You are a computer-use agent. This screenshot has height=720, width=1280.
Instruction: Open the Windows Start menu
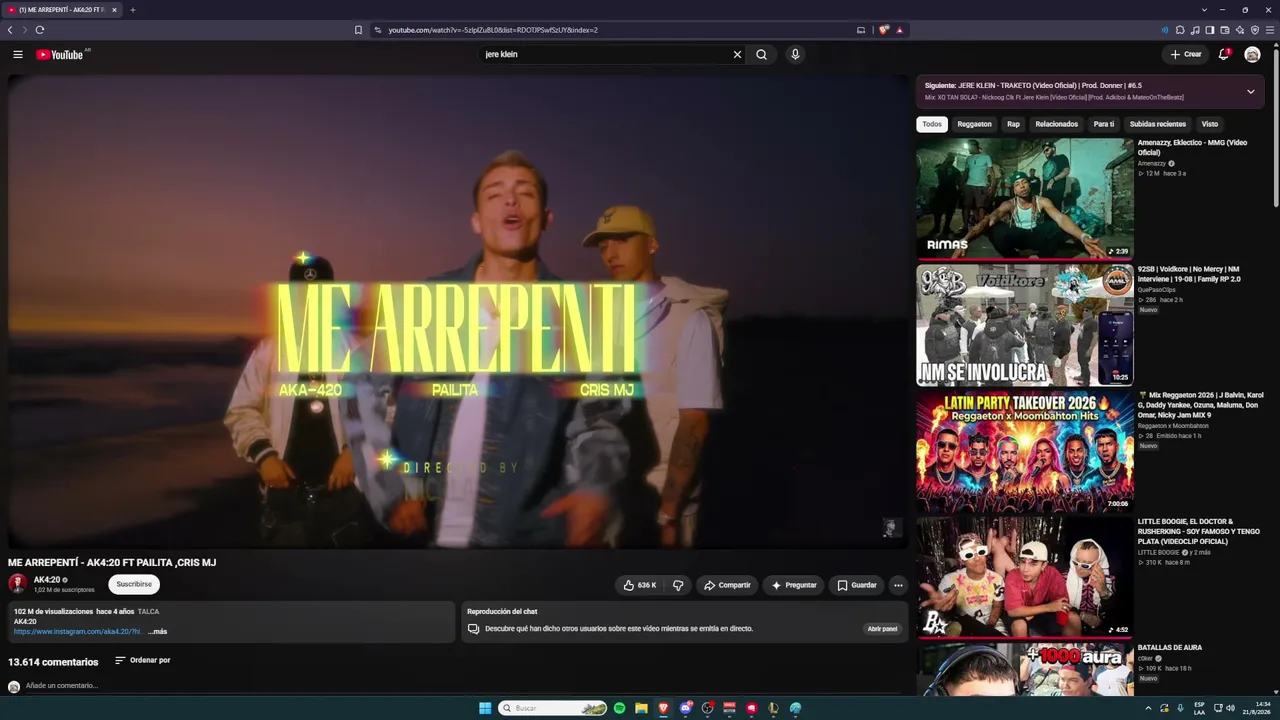[x=485, y=708]
